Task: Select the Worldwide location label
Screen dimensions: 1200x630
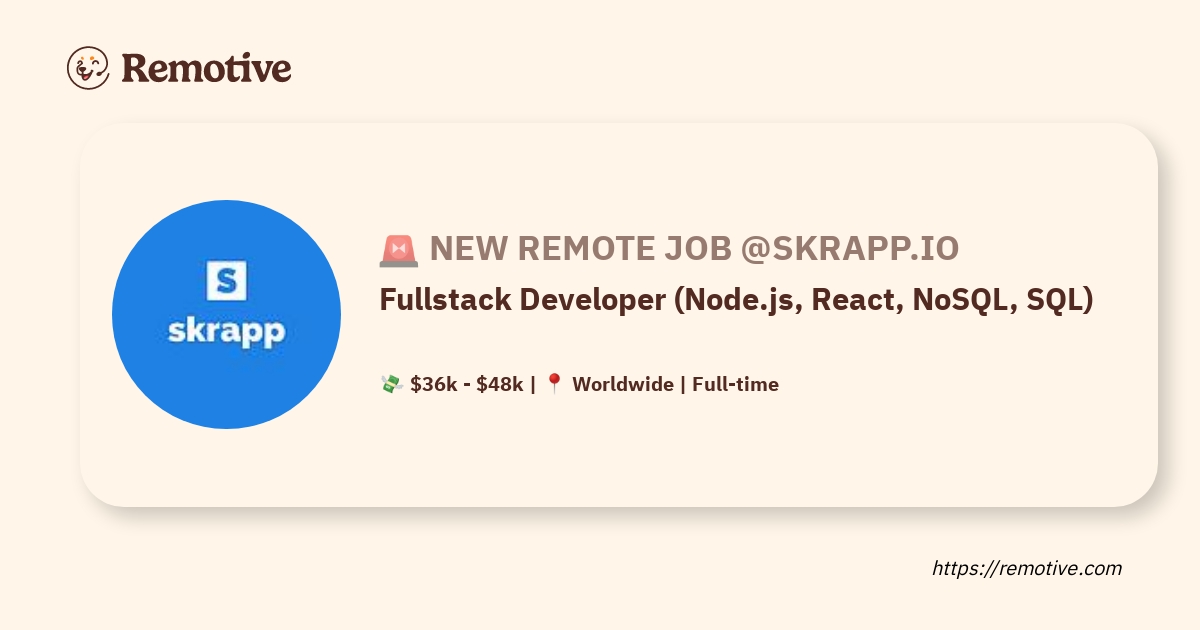Action: [622, 384]
